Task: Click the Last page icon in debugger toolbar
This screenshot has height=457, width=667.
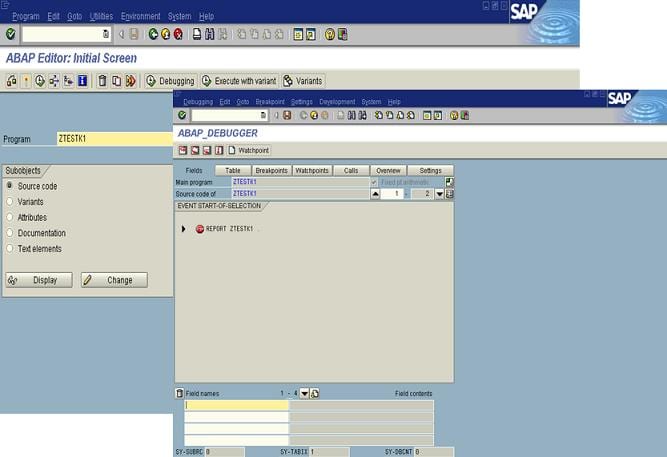Action: (410, 115)
